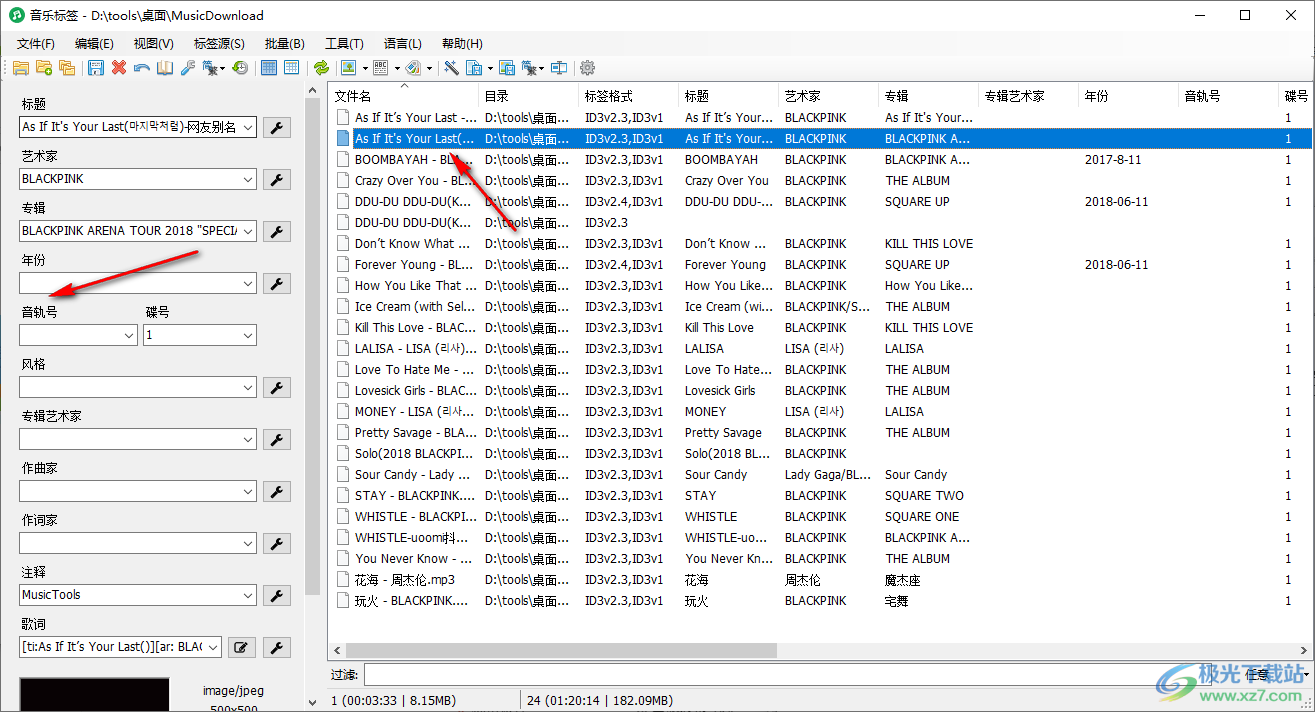
Task: Click the green refresh arrows icon
Action: point(321,68)
